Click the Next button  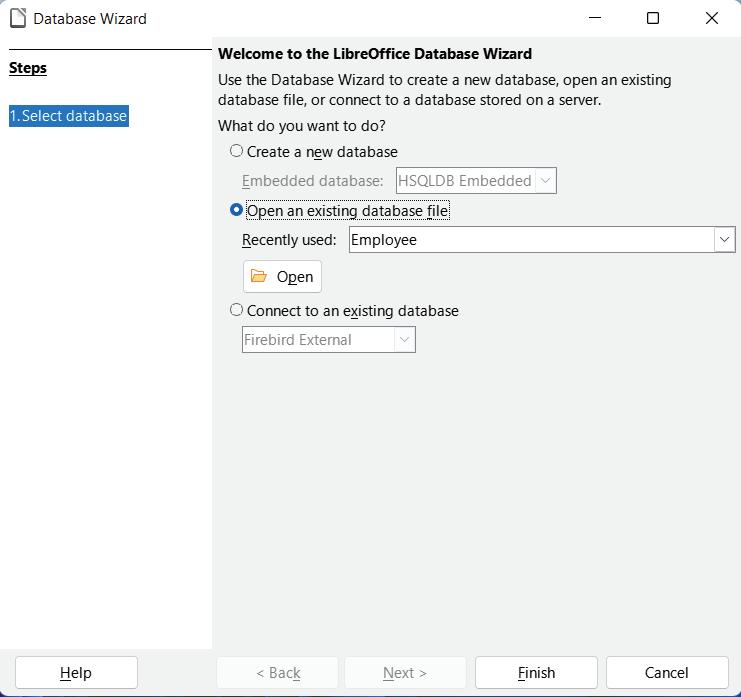[x=405, y=673]
